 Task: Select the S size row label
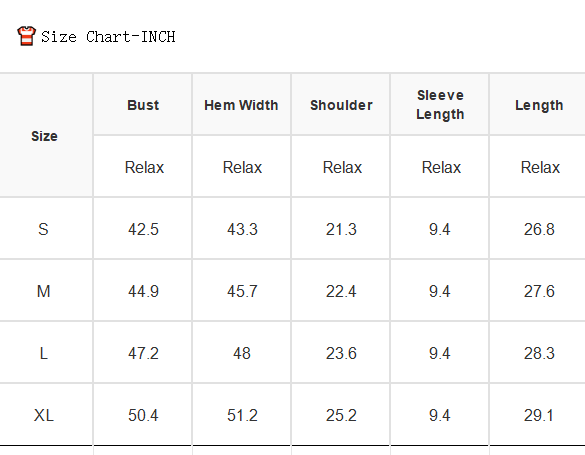[x=43, y=229]
